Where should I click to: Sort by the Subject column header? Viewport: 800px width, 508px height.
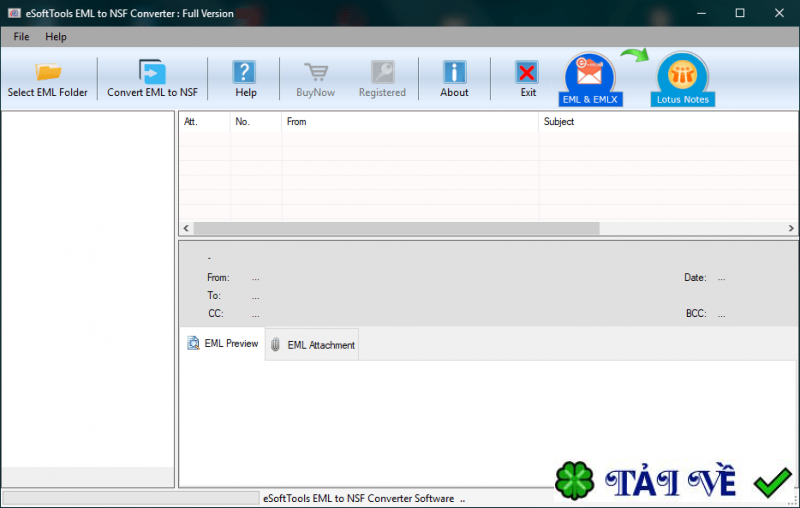tap(668, 122)
